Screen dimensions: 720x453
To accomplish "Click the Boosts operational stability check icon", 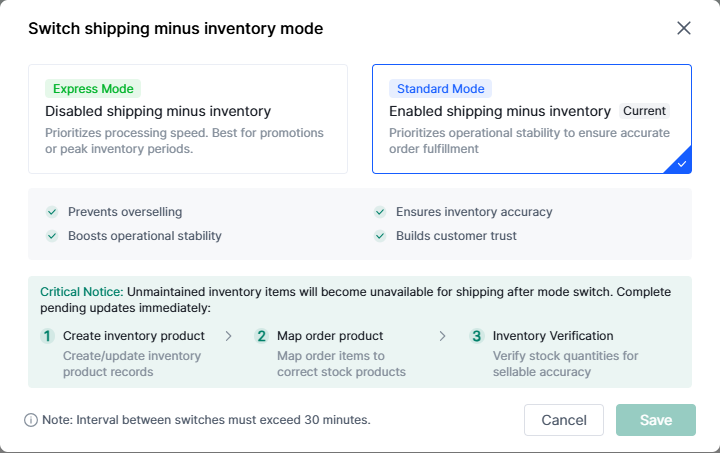I will point(52,236).
